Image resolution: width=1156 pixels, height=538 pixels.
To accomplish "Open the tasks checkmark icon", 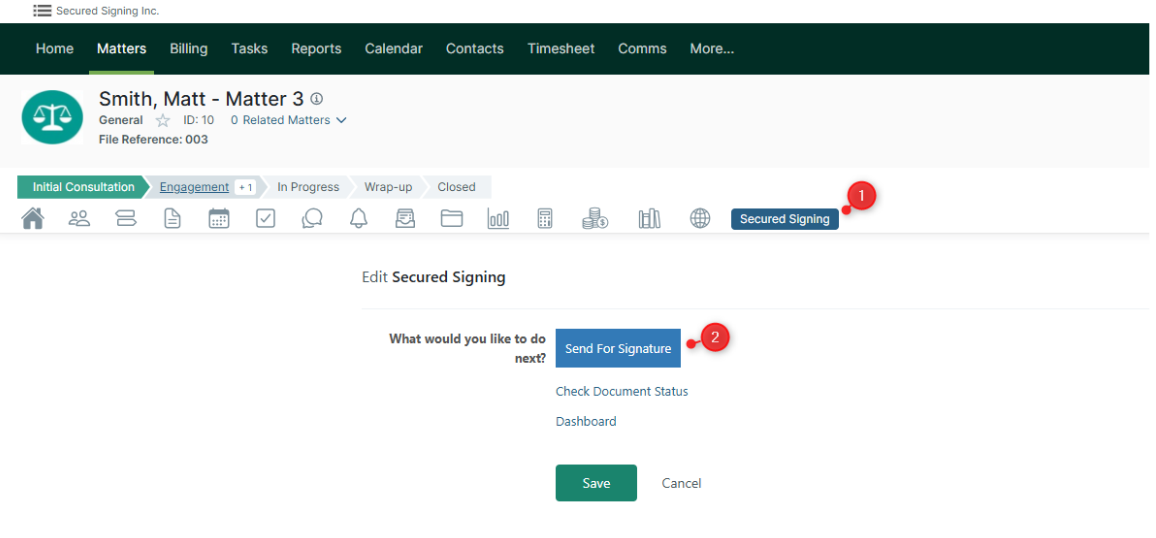I will [x=265, y=219].
